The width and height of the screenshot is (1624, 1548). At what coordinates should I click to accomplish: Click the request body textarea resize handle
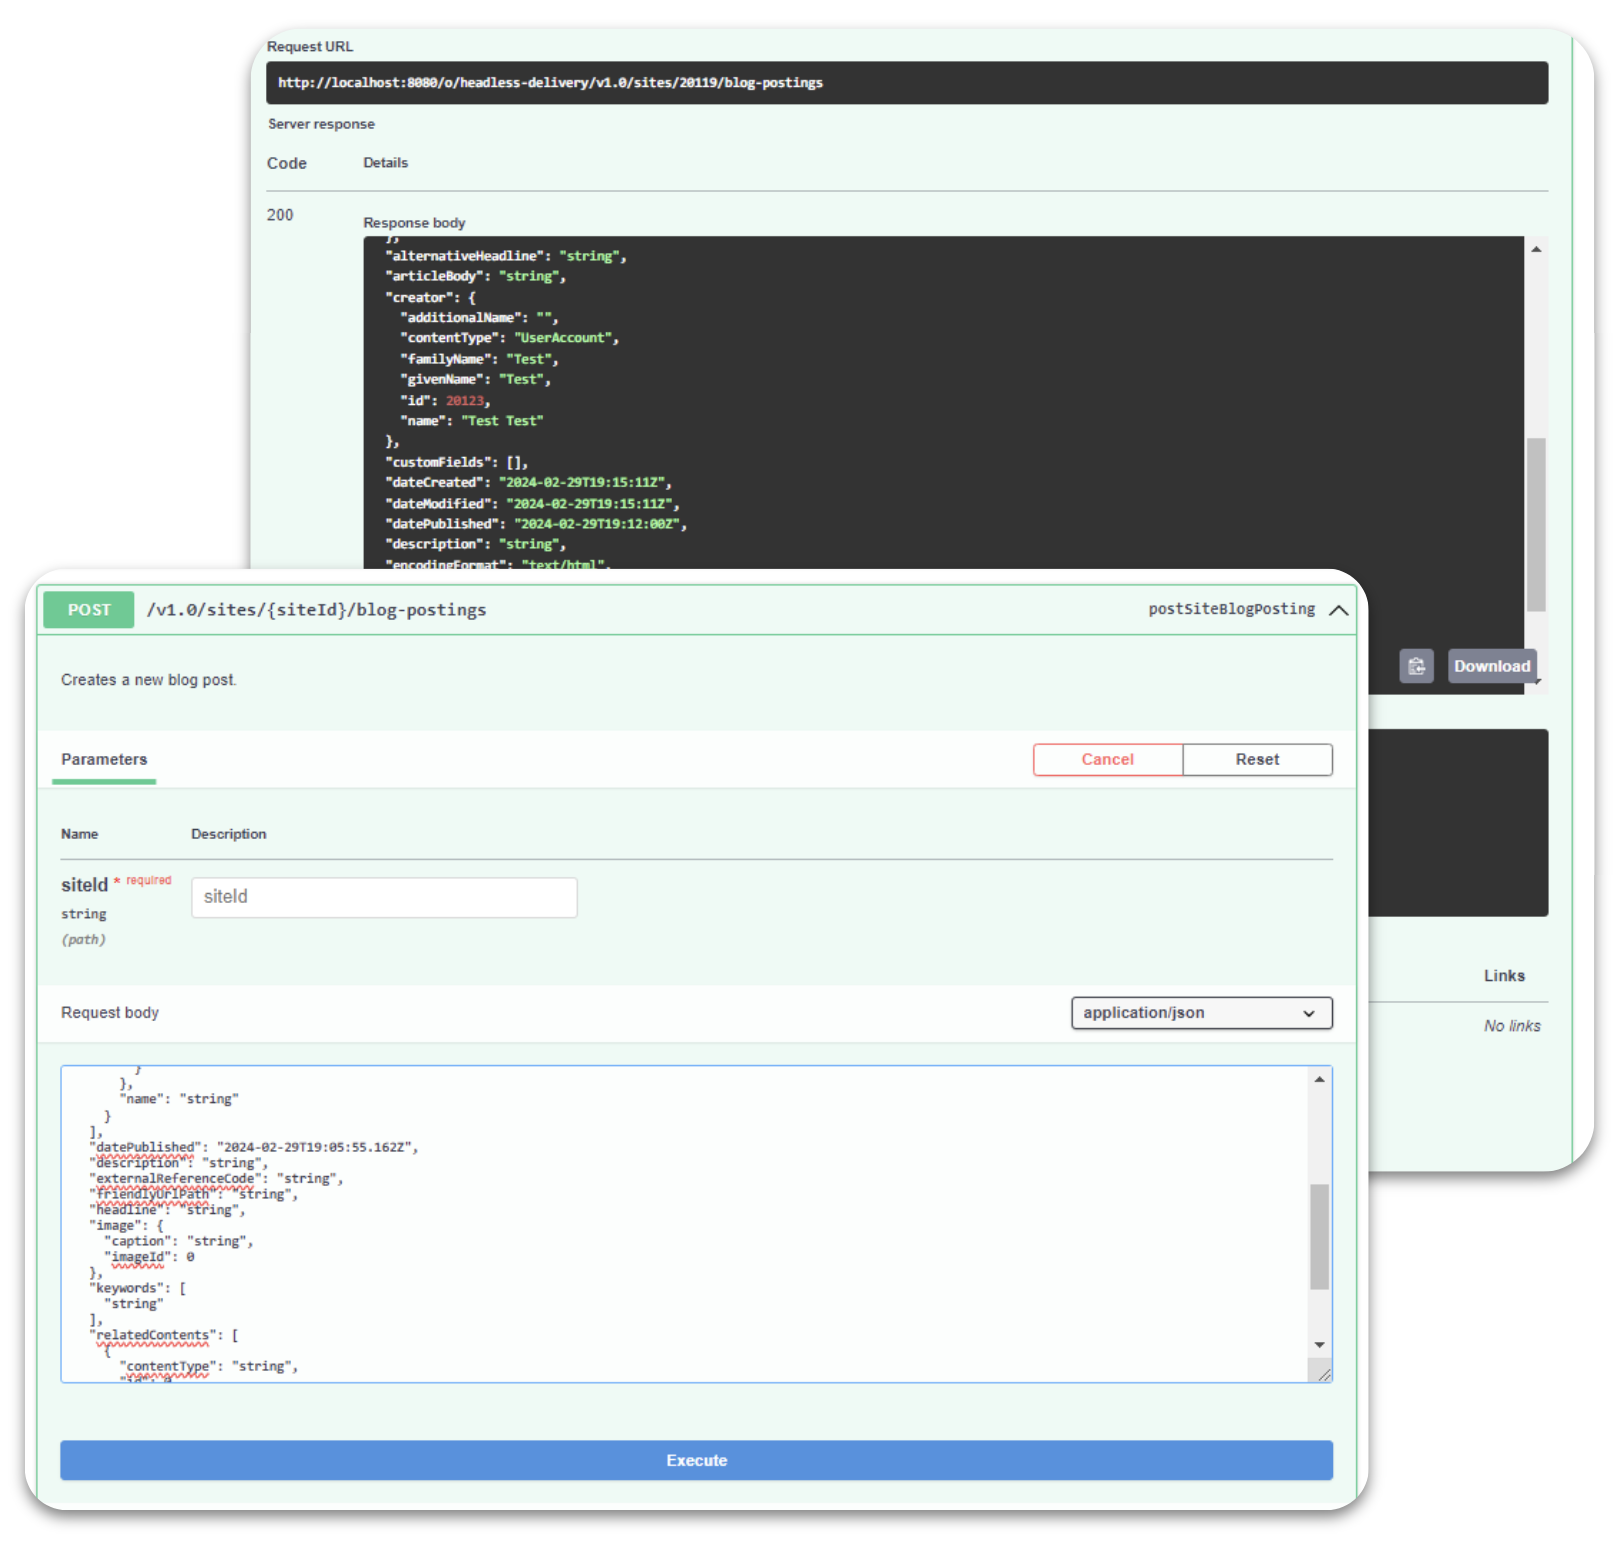coord(1323,1374)
